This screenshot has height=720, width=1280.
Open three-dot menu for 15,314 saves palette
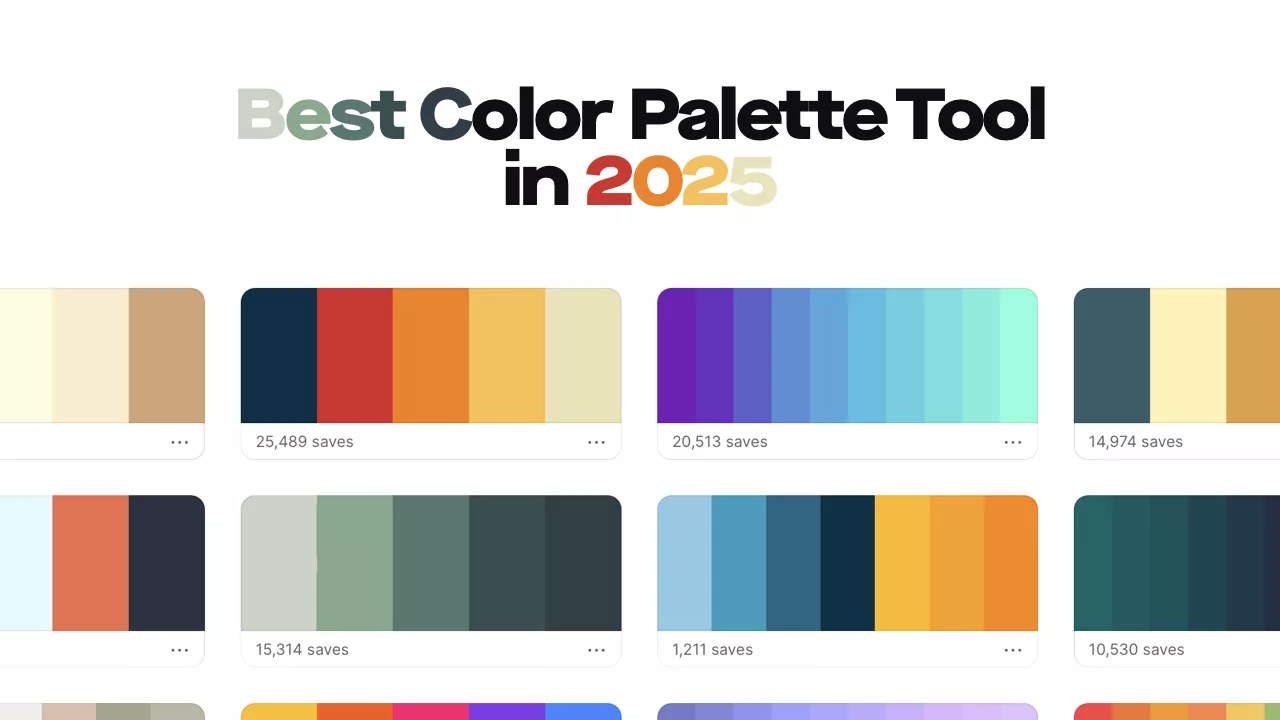596,650
